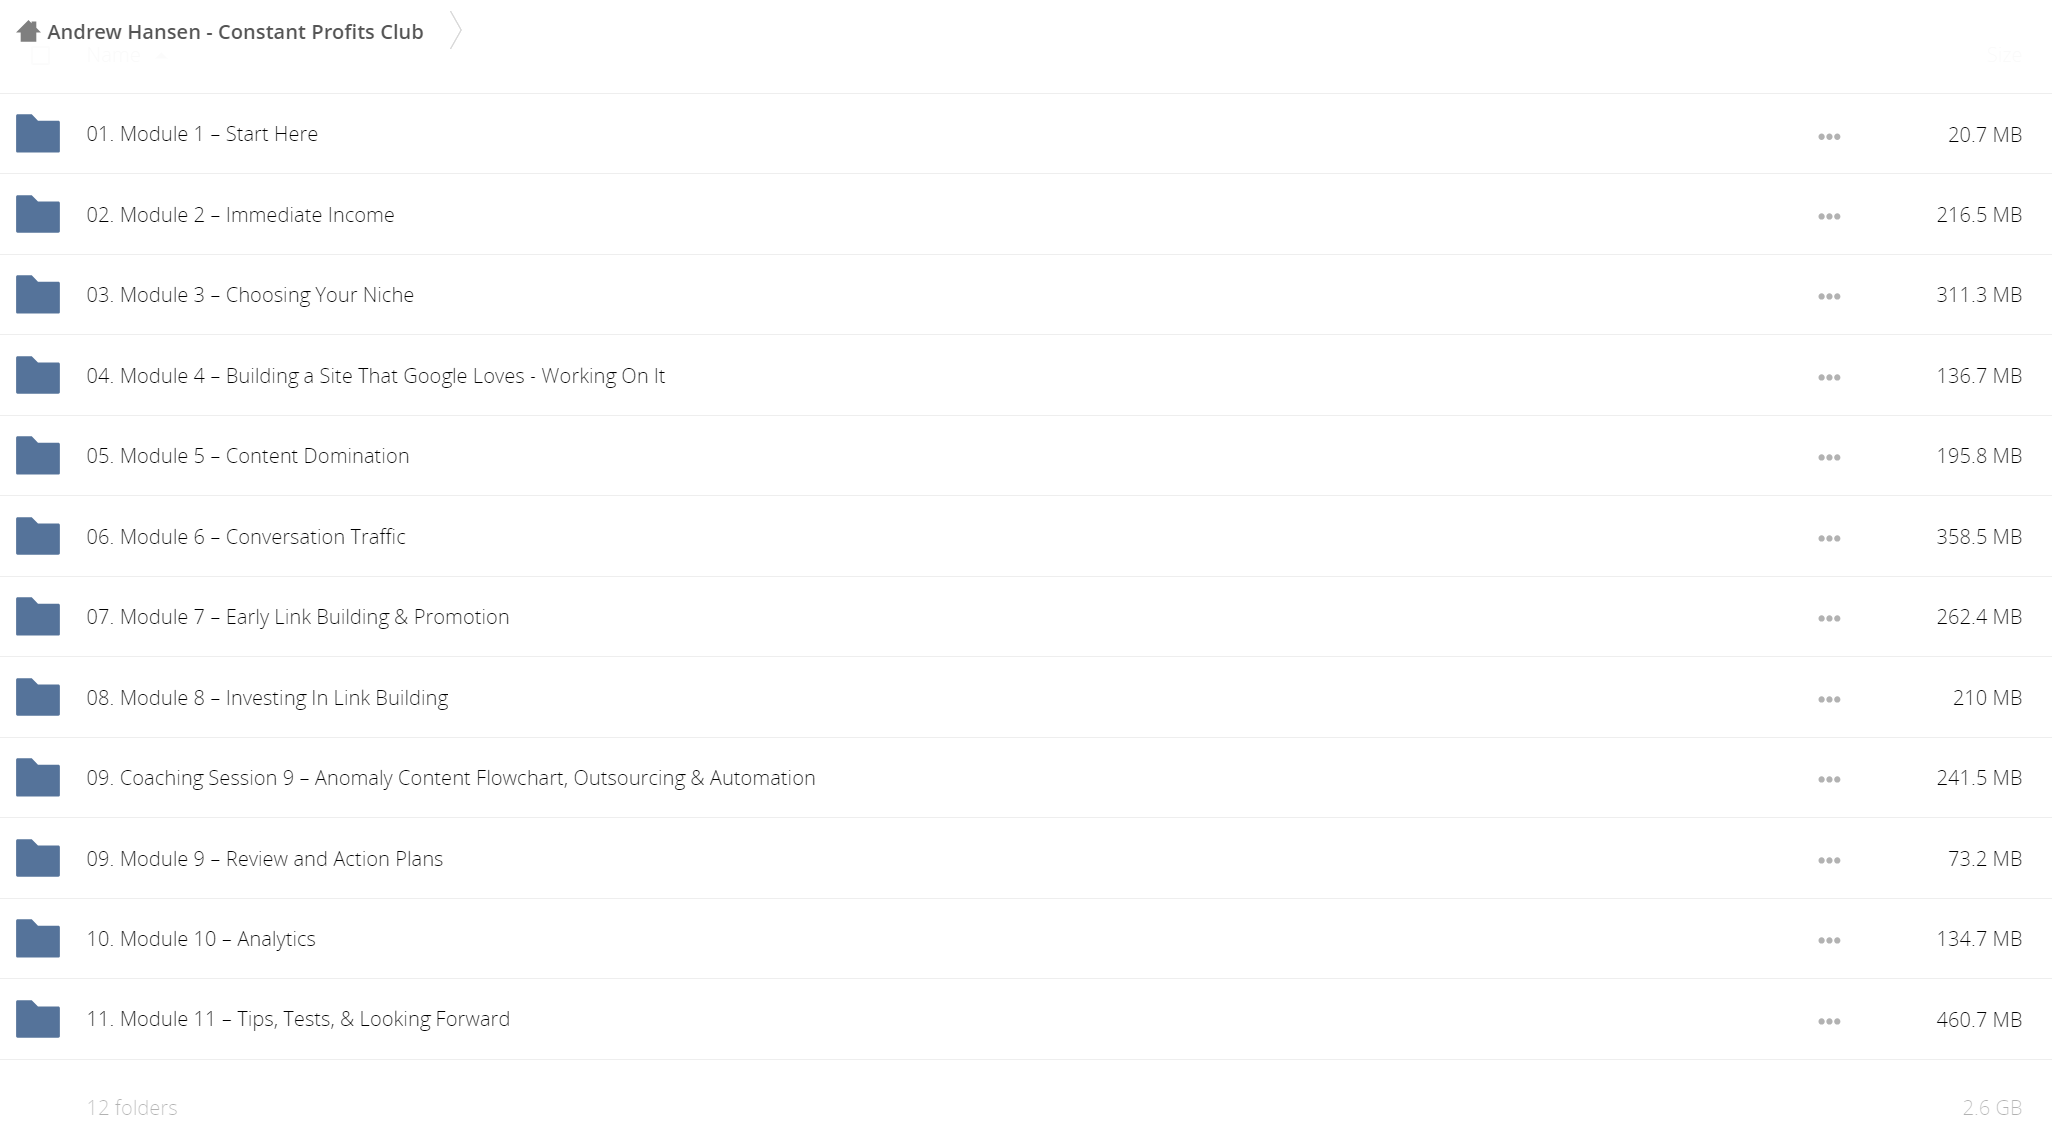Click the home icon in breadcrumb

pyautogui.click(x=28, y=32)
